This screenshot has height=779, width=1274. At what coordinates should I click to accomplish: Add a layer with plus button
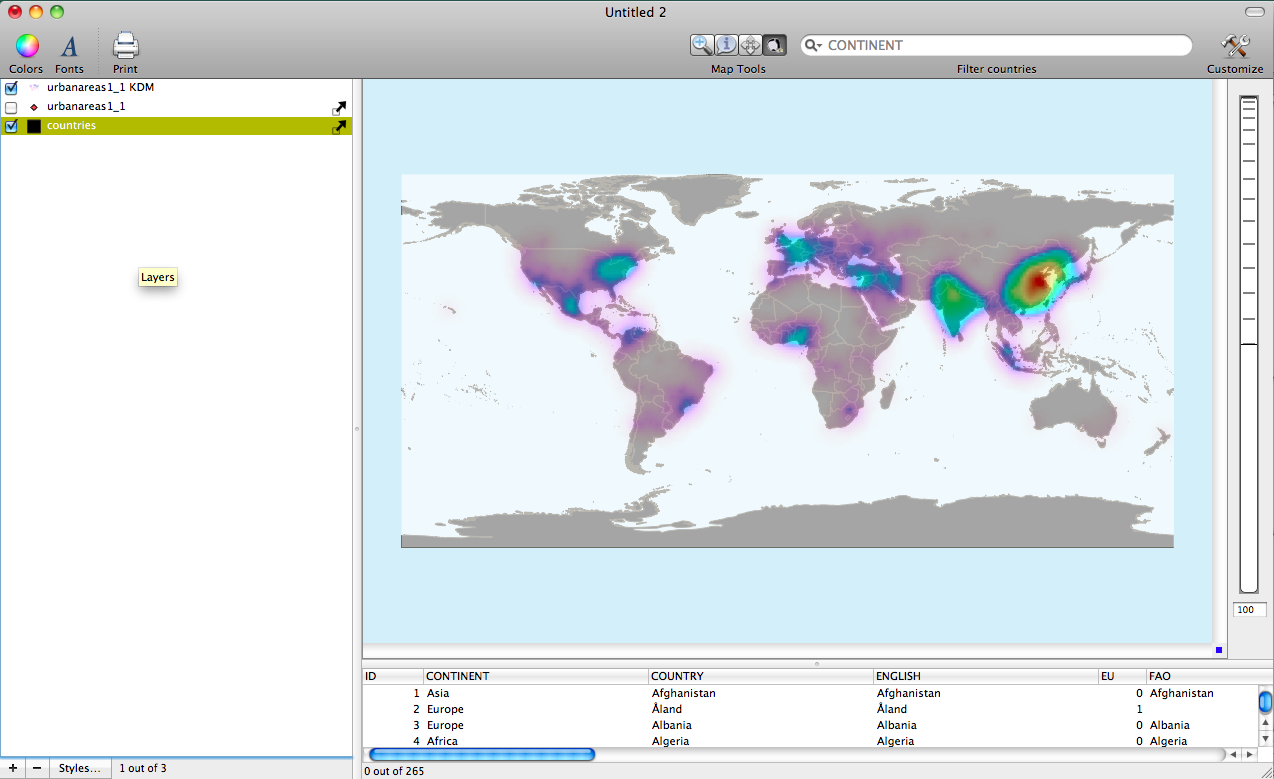[x=12, y=768]
